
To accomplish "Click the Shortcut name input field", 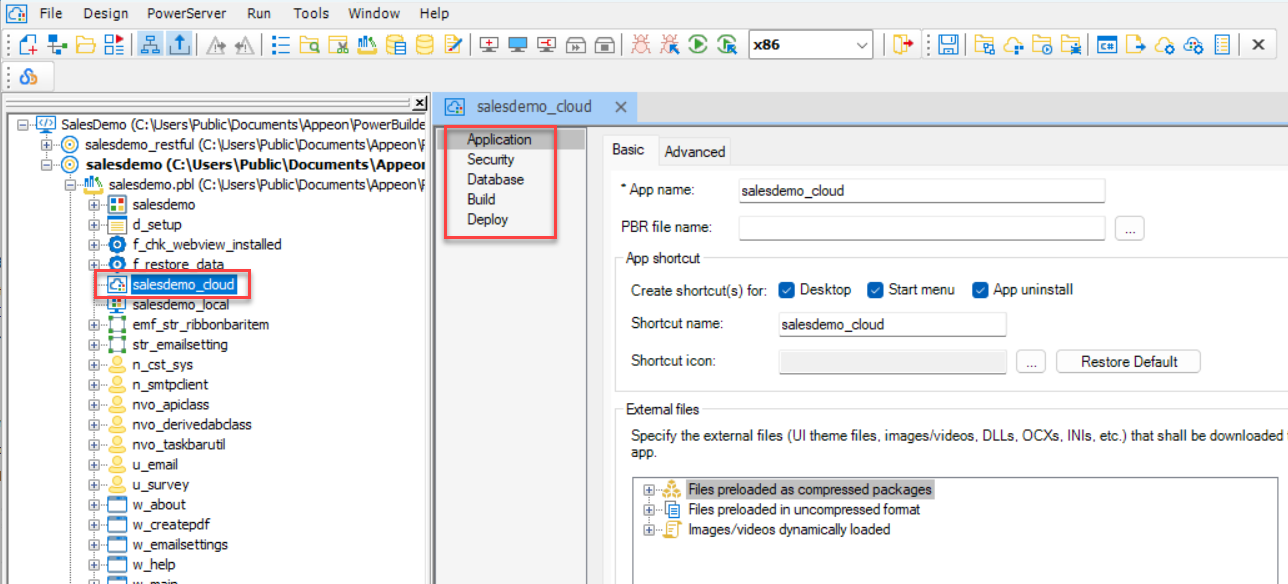I will (892, 325).
